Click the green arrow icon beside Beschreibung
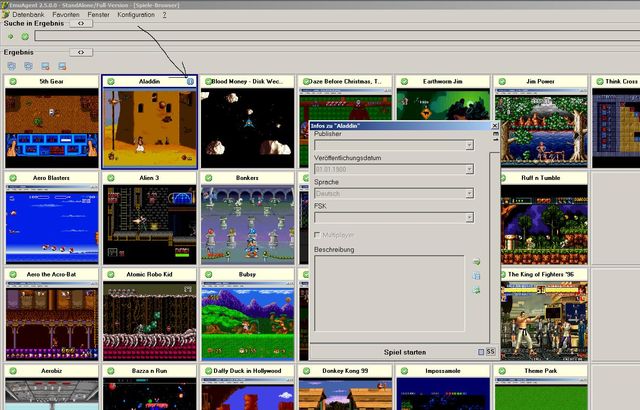Viewport: 640px width, 410px height. 476,262
